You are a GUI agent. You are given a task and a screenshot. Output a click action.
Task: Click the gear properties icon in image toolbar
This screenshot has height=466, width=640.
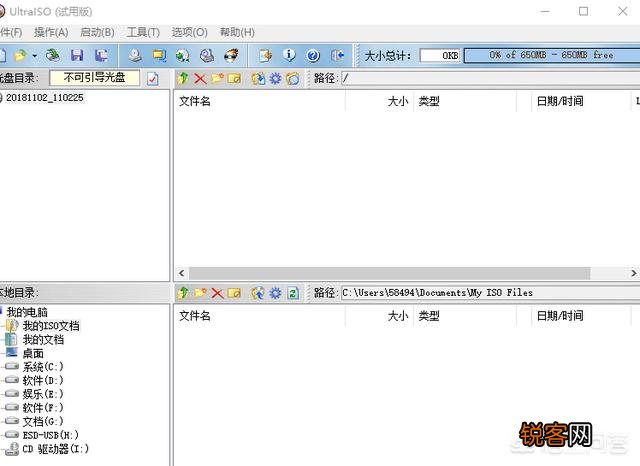tap(276, 78)
